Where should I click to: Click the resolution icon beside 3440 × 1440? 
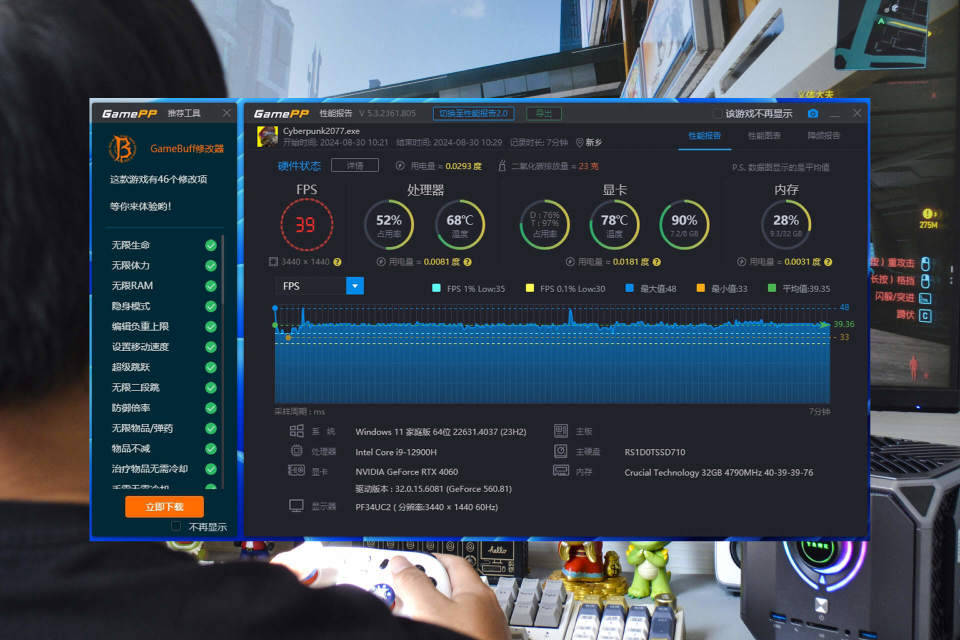pos(274,262)
